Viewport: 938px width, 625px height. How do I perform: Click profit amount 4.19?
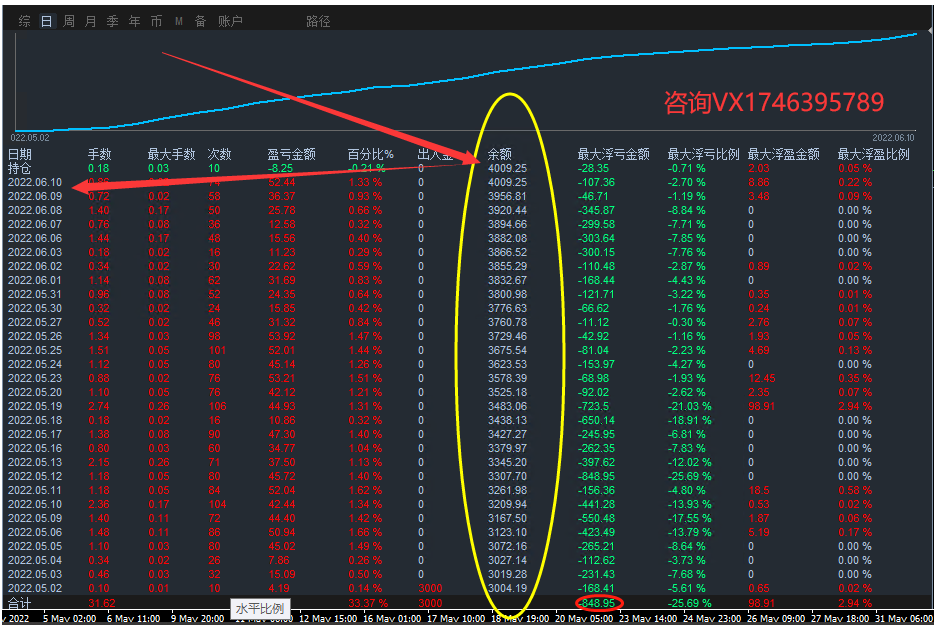279,588
